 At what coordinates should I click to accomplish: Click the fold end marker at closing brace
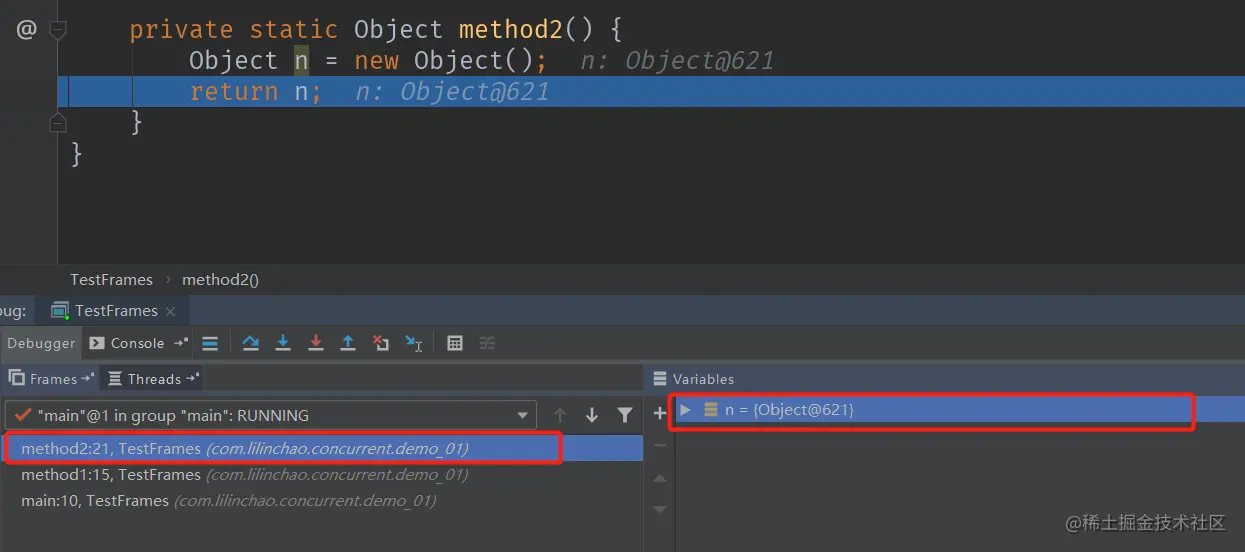tap(58, 122)
